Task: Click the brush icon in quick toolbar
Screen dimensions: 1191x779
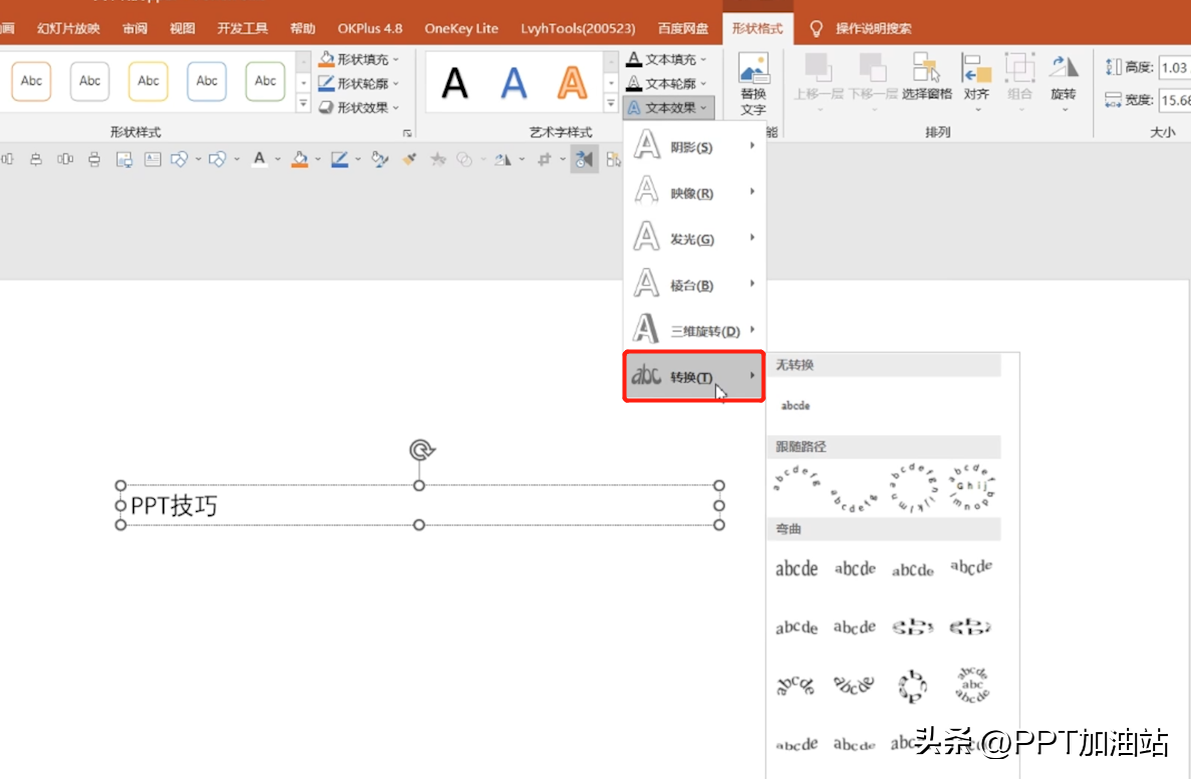Action: (x=409, y=159)
